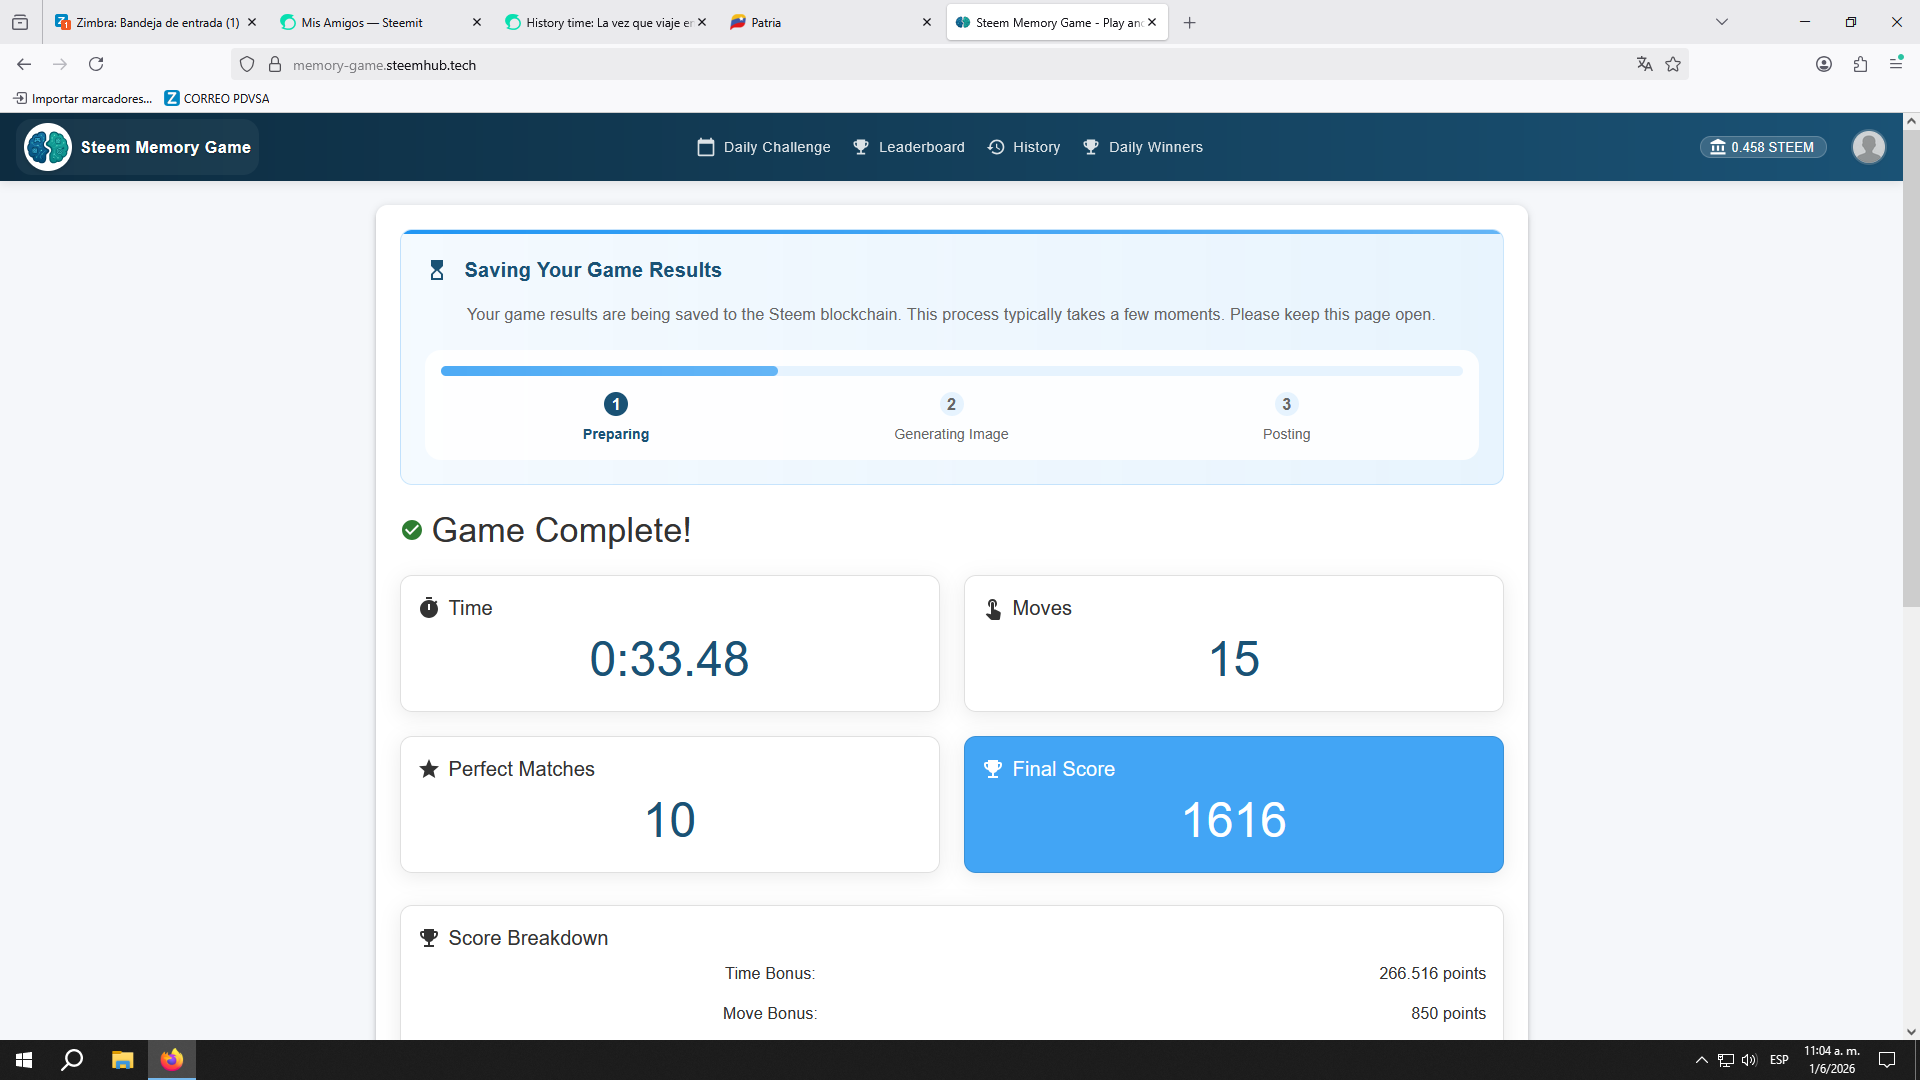The image size is (1920, 1080).
Task: Click the tap icon on Moves card
Action: click(993, 609)
